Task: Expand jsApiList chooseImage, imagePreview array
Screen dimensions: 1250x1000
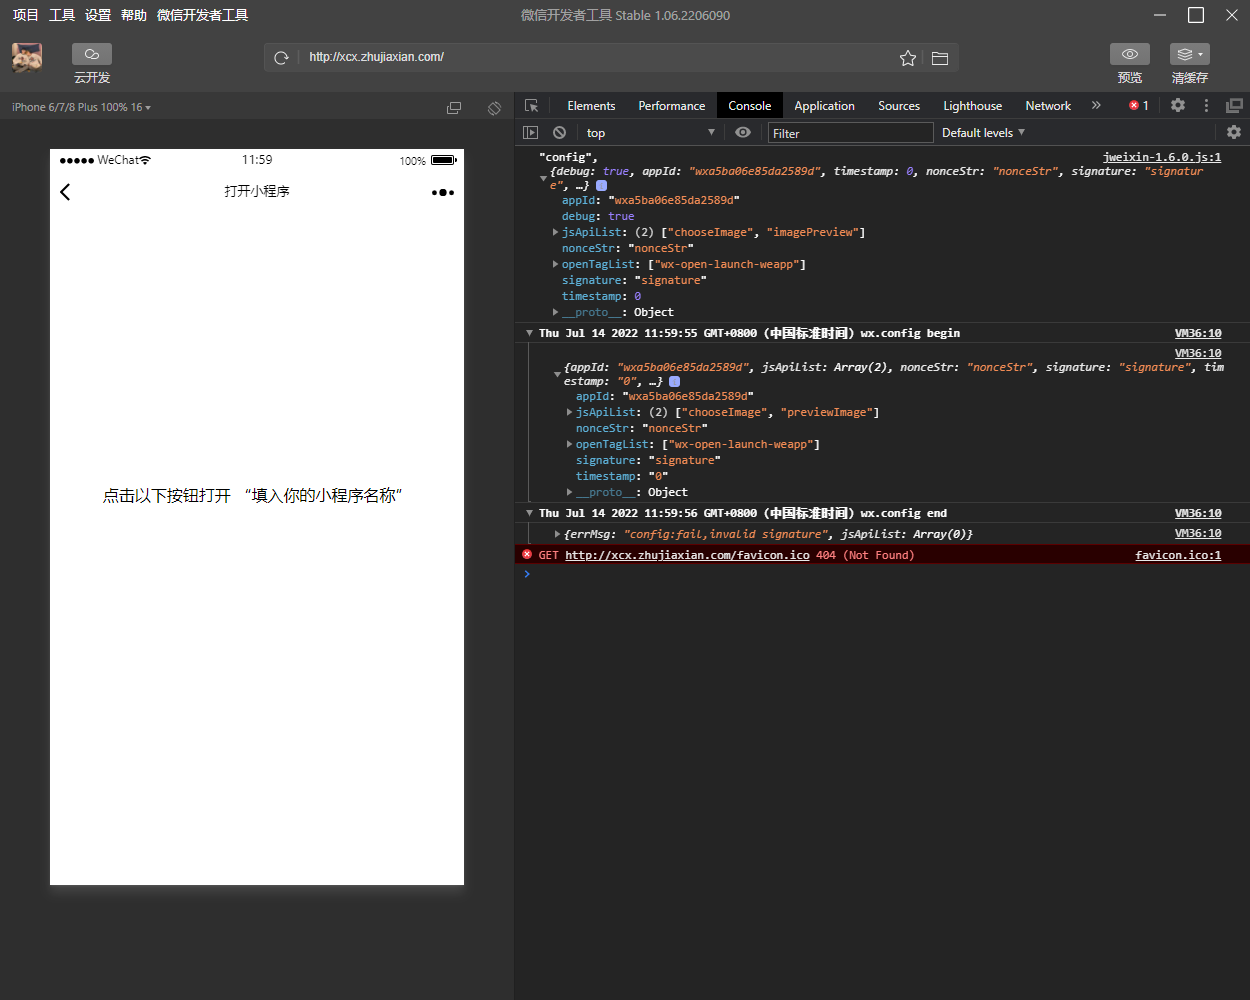Action: [555, 232]
